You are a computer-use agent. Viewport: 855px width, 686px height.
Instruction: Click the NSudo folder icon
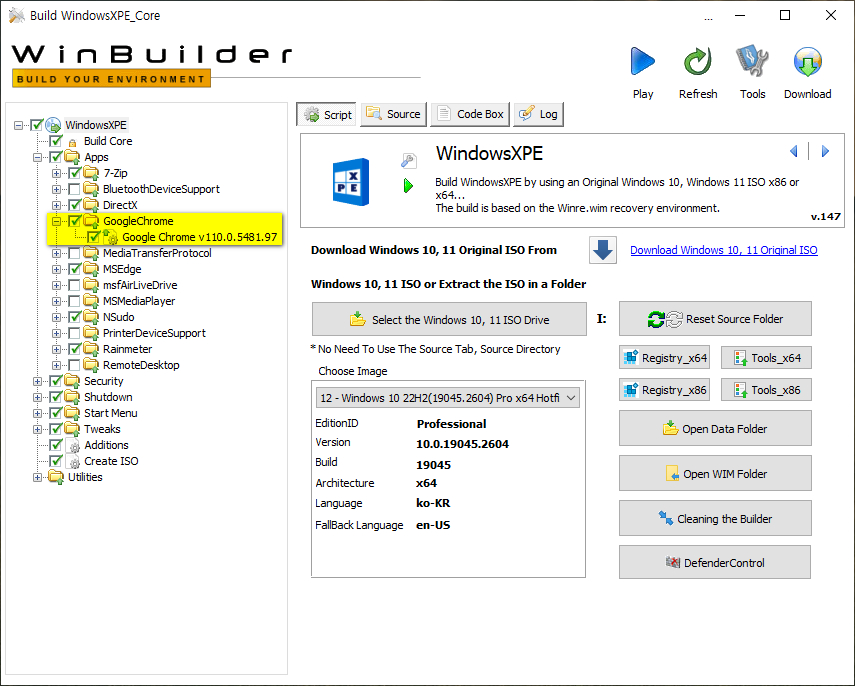point(91,317)
